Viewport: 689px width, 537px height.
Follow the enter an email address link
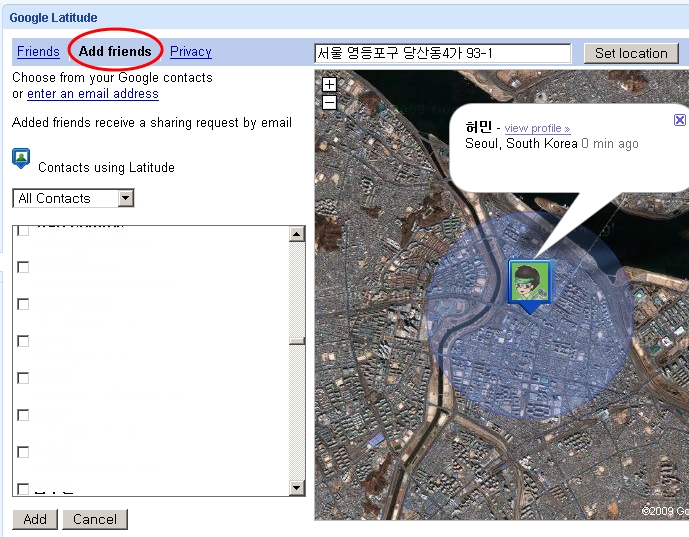93,94
